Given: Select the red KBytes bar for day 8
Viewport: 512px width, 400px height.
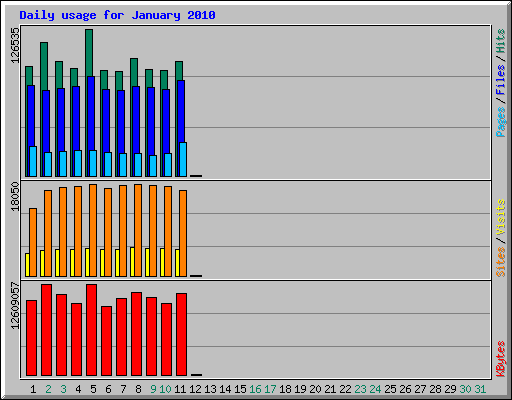Looking at the screenshot, I should pos(136,334).
